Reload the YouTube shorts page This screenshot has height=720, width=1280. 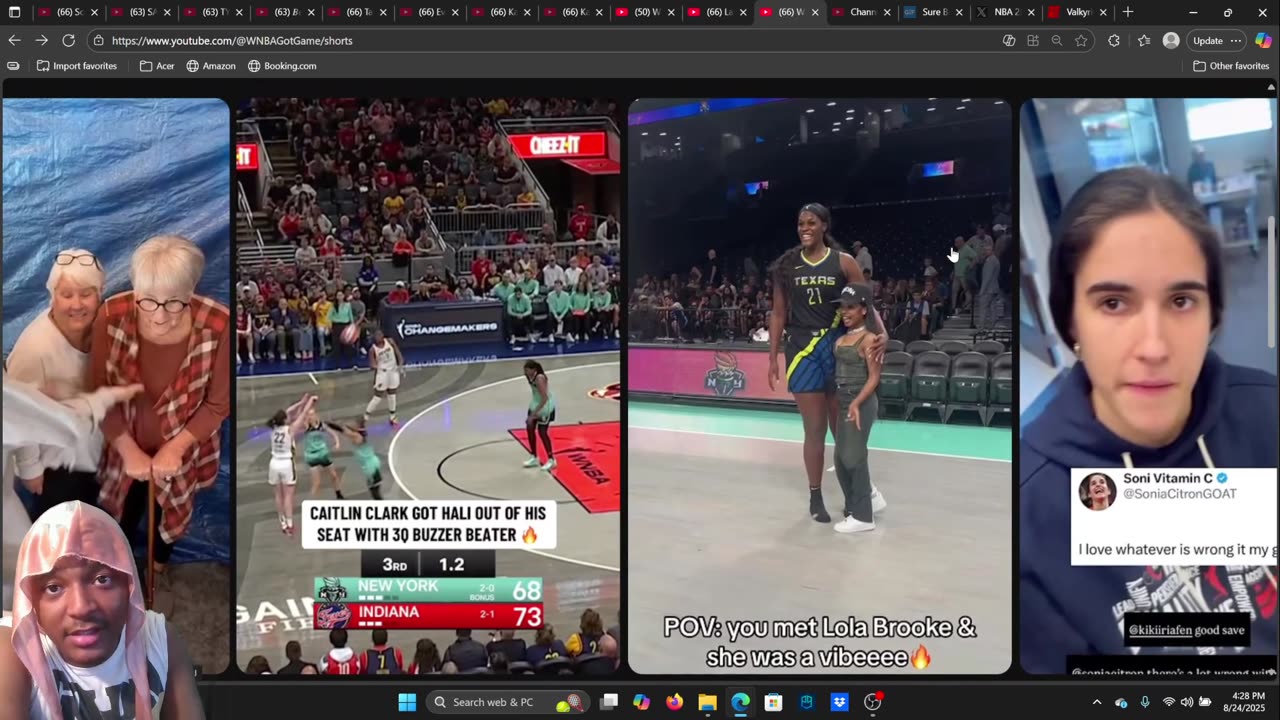pyautogui.click(x=68, y=40)
